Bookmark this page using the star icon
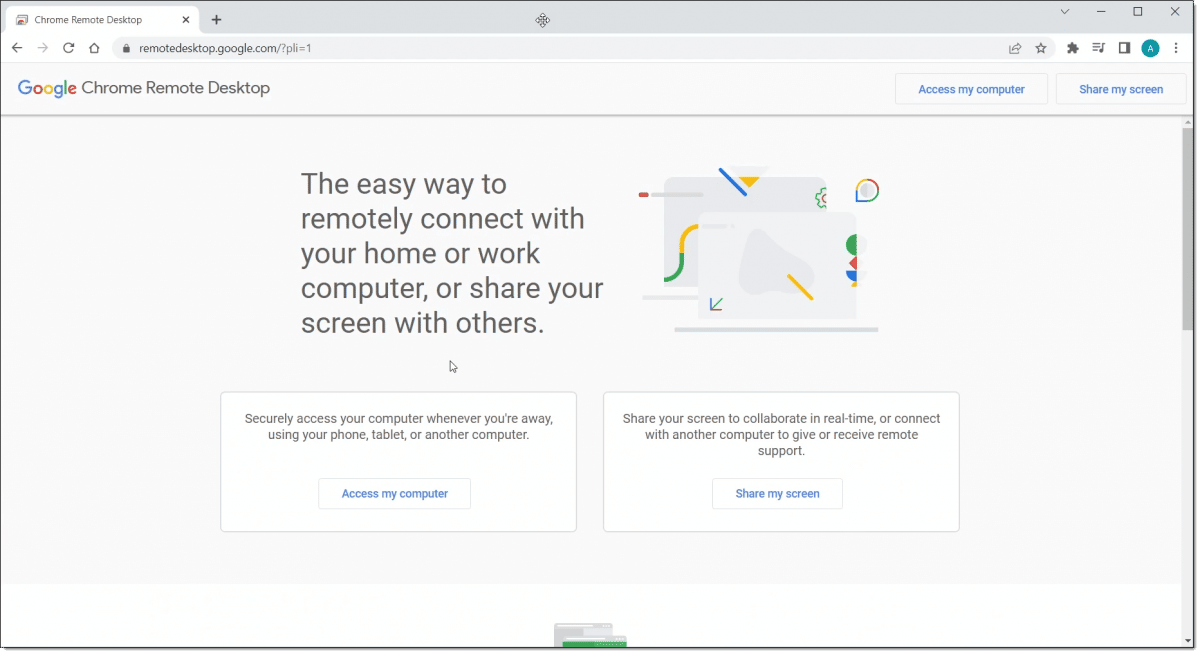This screenshot has width=1200, height=654. (1041, 47)
